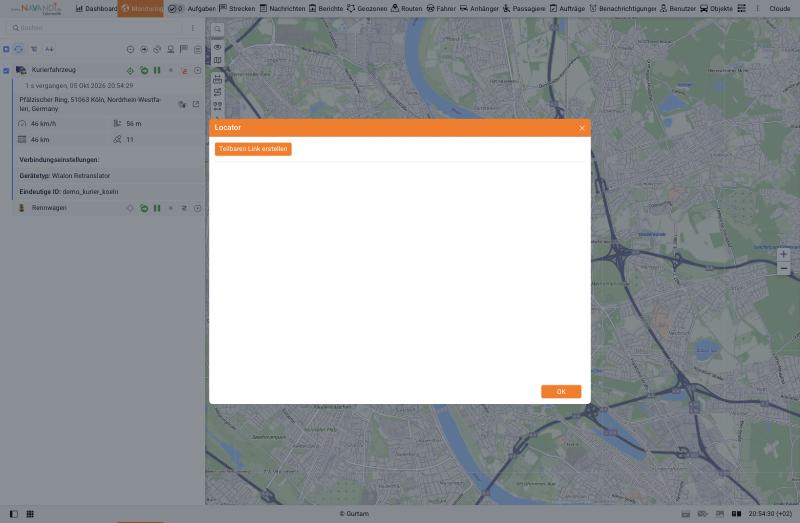
Task: Toggle the map visibility eye icon
Action: pyautogui.click(x=217, y=47)
